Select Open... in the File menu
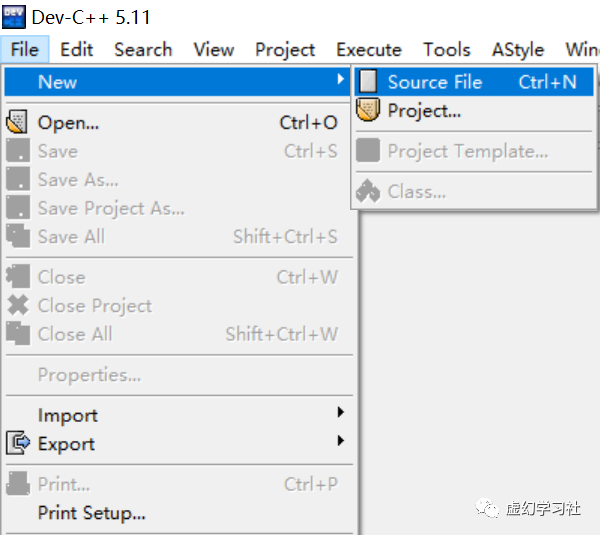The image size is (600, 535). tap(68, 123)
